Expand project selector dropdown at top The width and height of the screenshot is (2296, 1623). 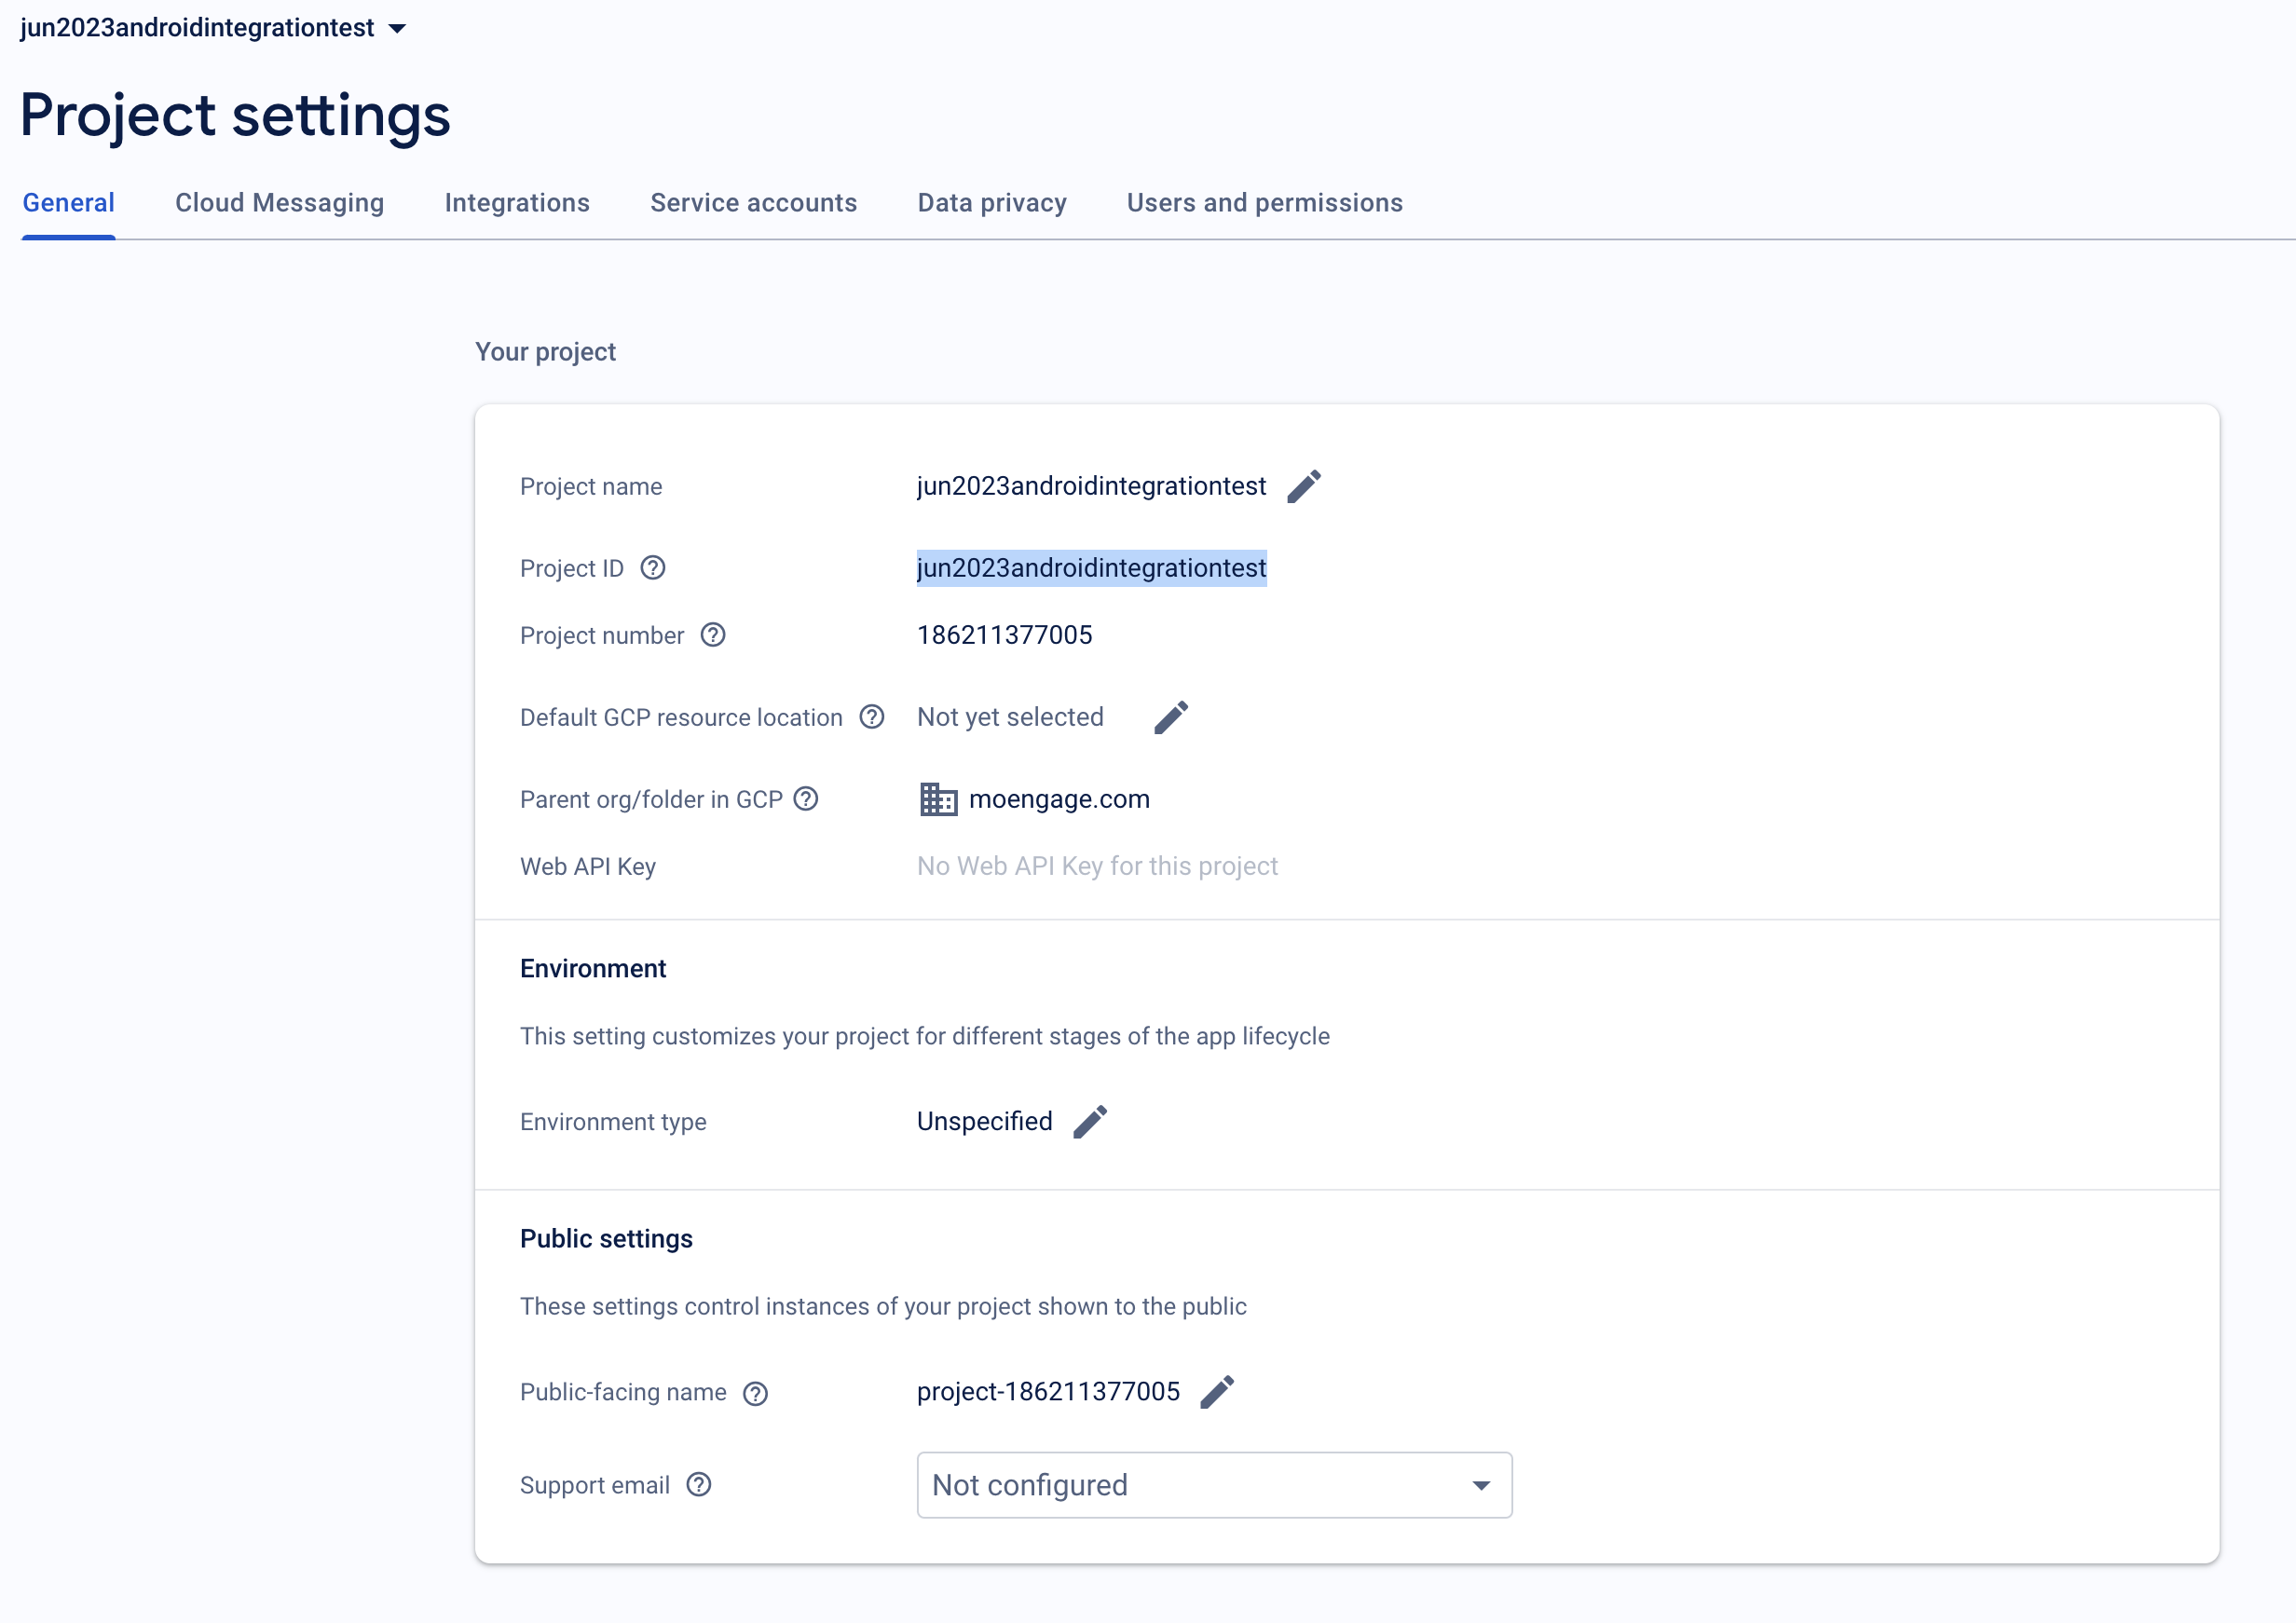[x=397, y=28]
